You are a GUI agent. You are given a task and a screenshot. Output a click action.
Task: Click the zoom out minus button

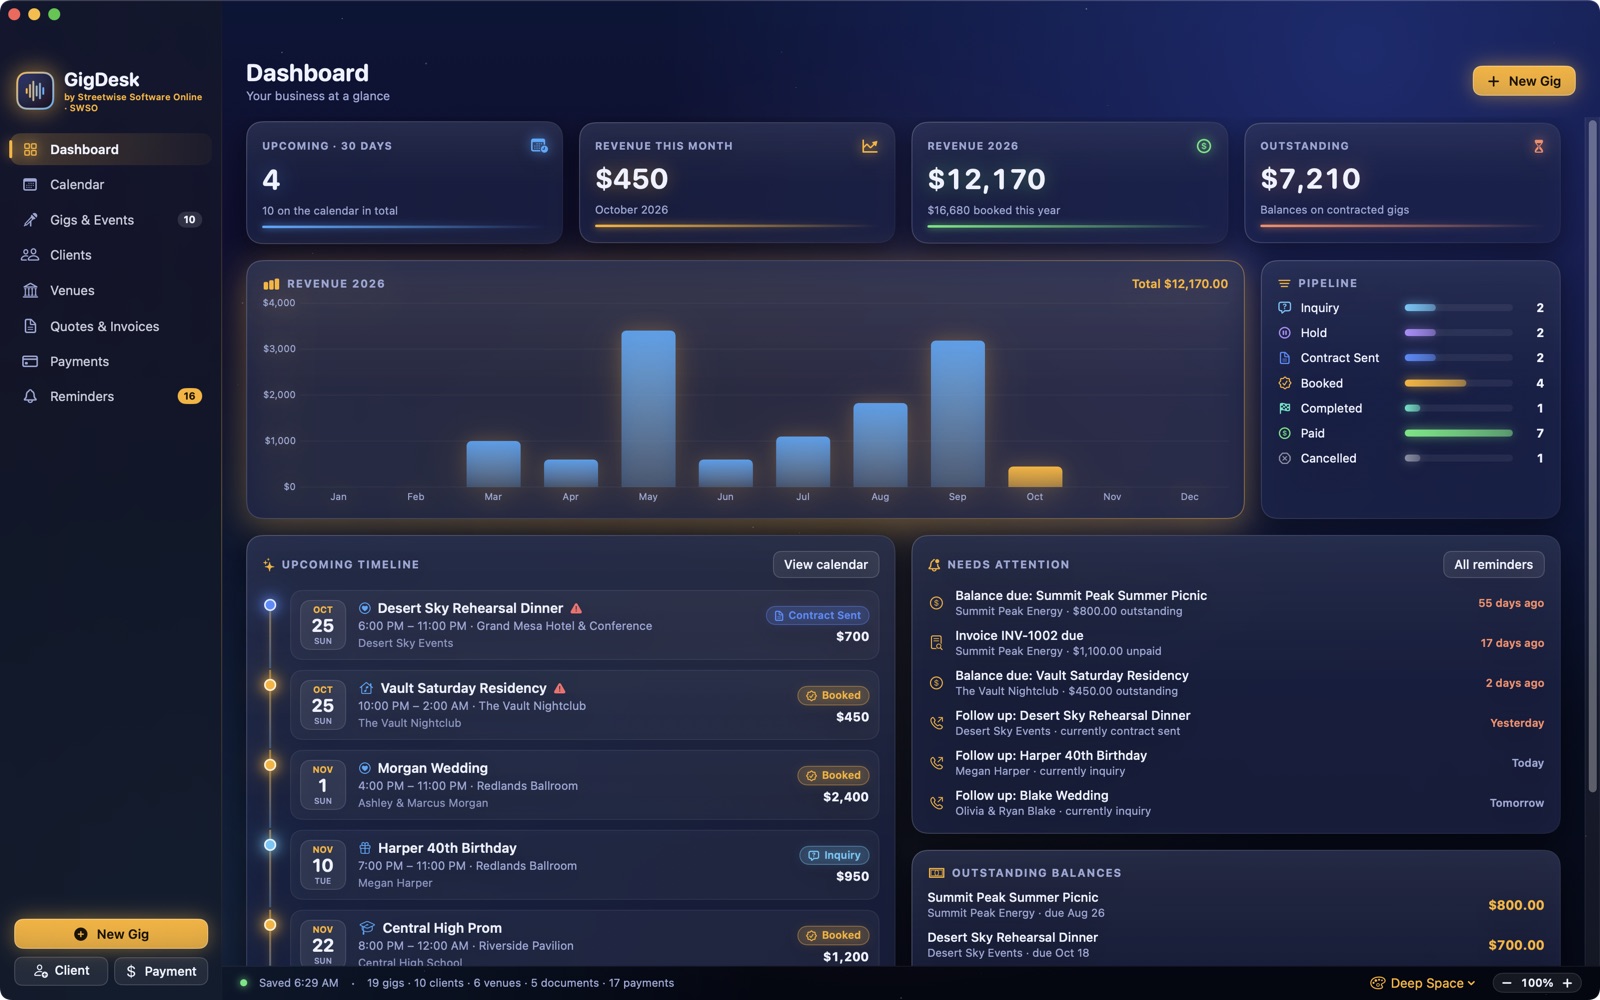(x=1506, y=983)
